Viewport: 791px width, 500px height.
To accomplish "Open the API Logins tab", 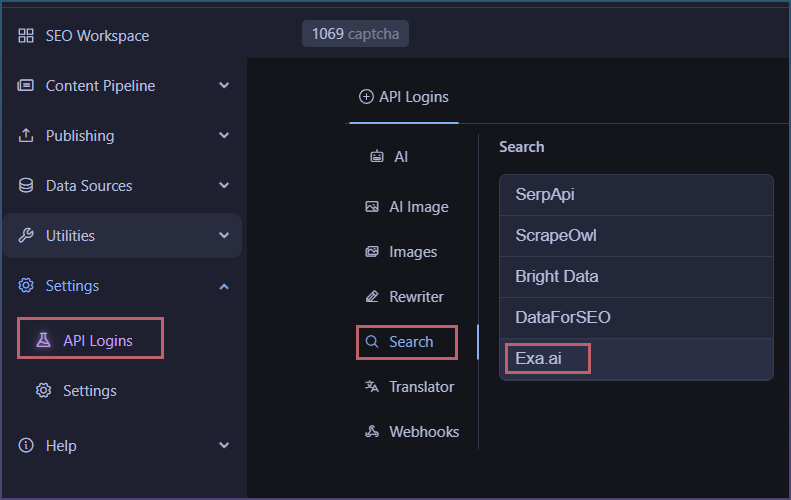I will 404,97.
